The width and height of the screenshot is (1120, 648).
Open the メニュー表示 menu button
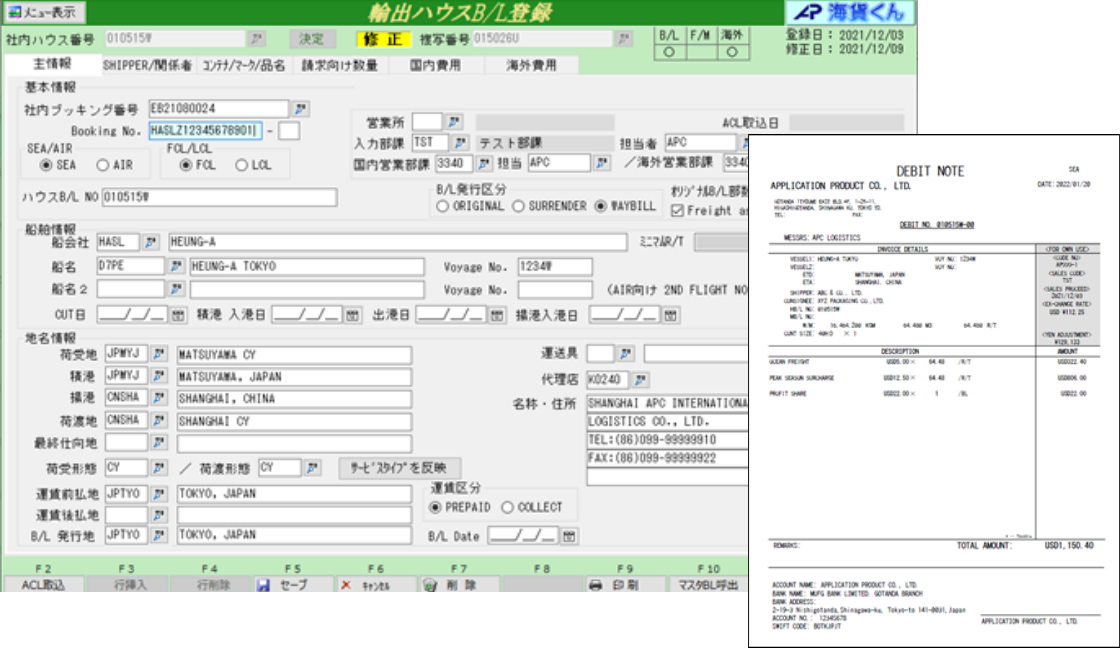coord(44,12)
